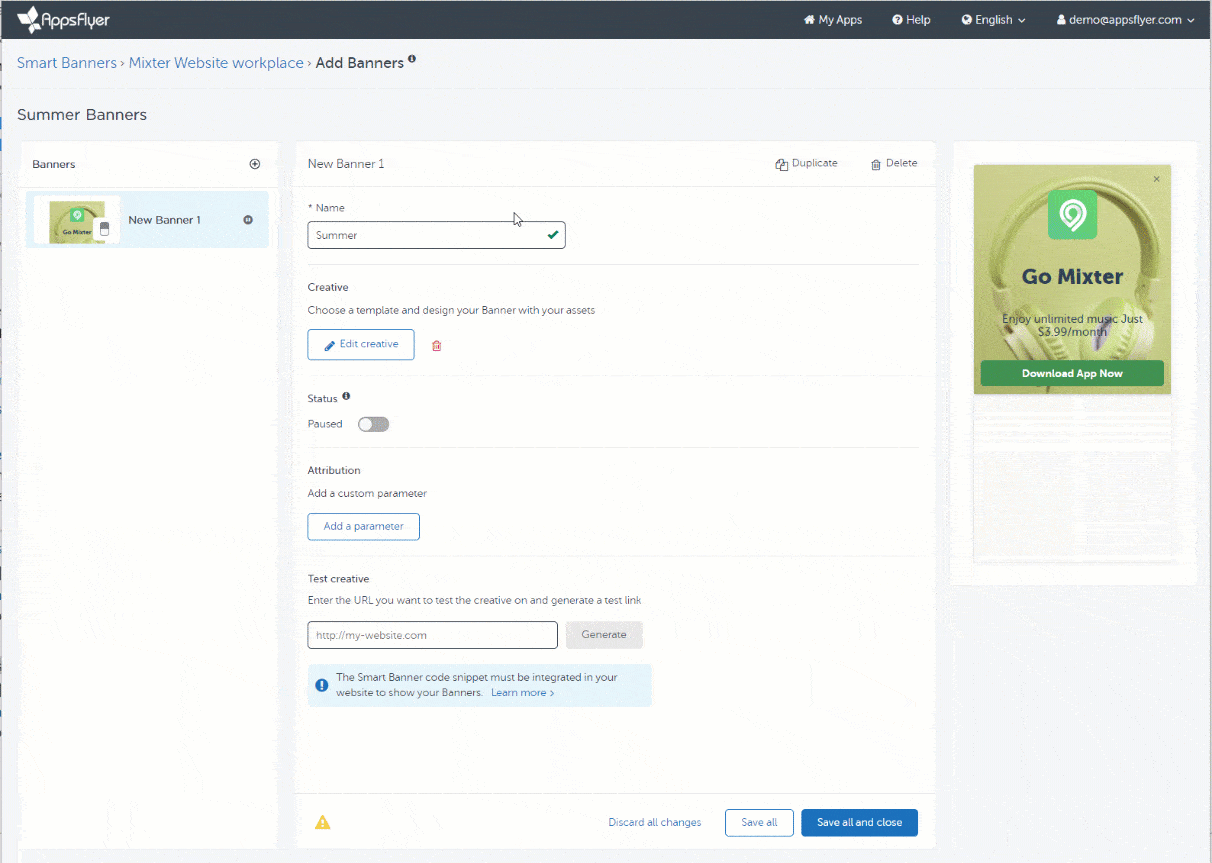The width and height of the screenshot is (1212, 863).
Task: Click Save all and close button
Action: pos(859,823)
